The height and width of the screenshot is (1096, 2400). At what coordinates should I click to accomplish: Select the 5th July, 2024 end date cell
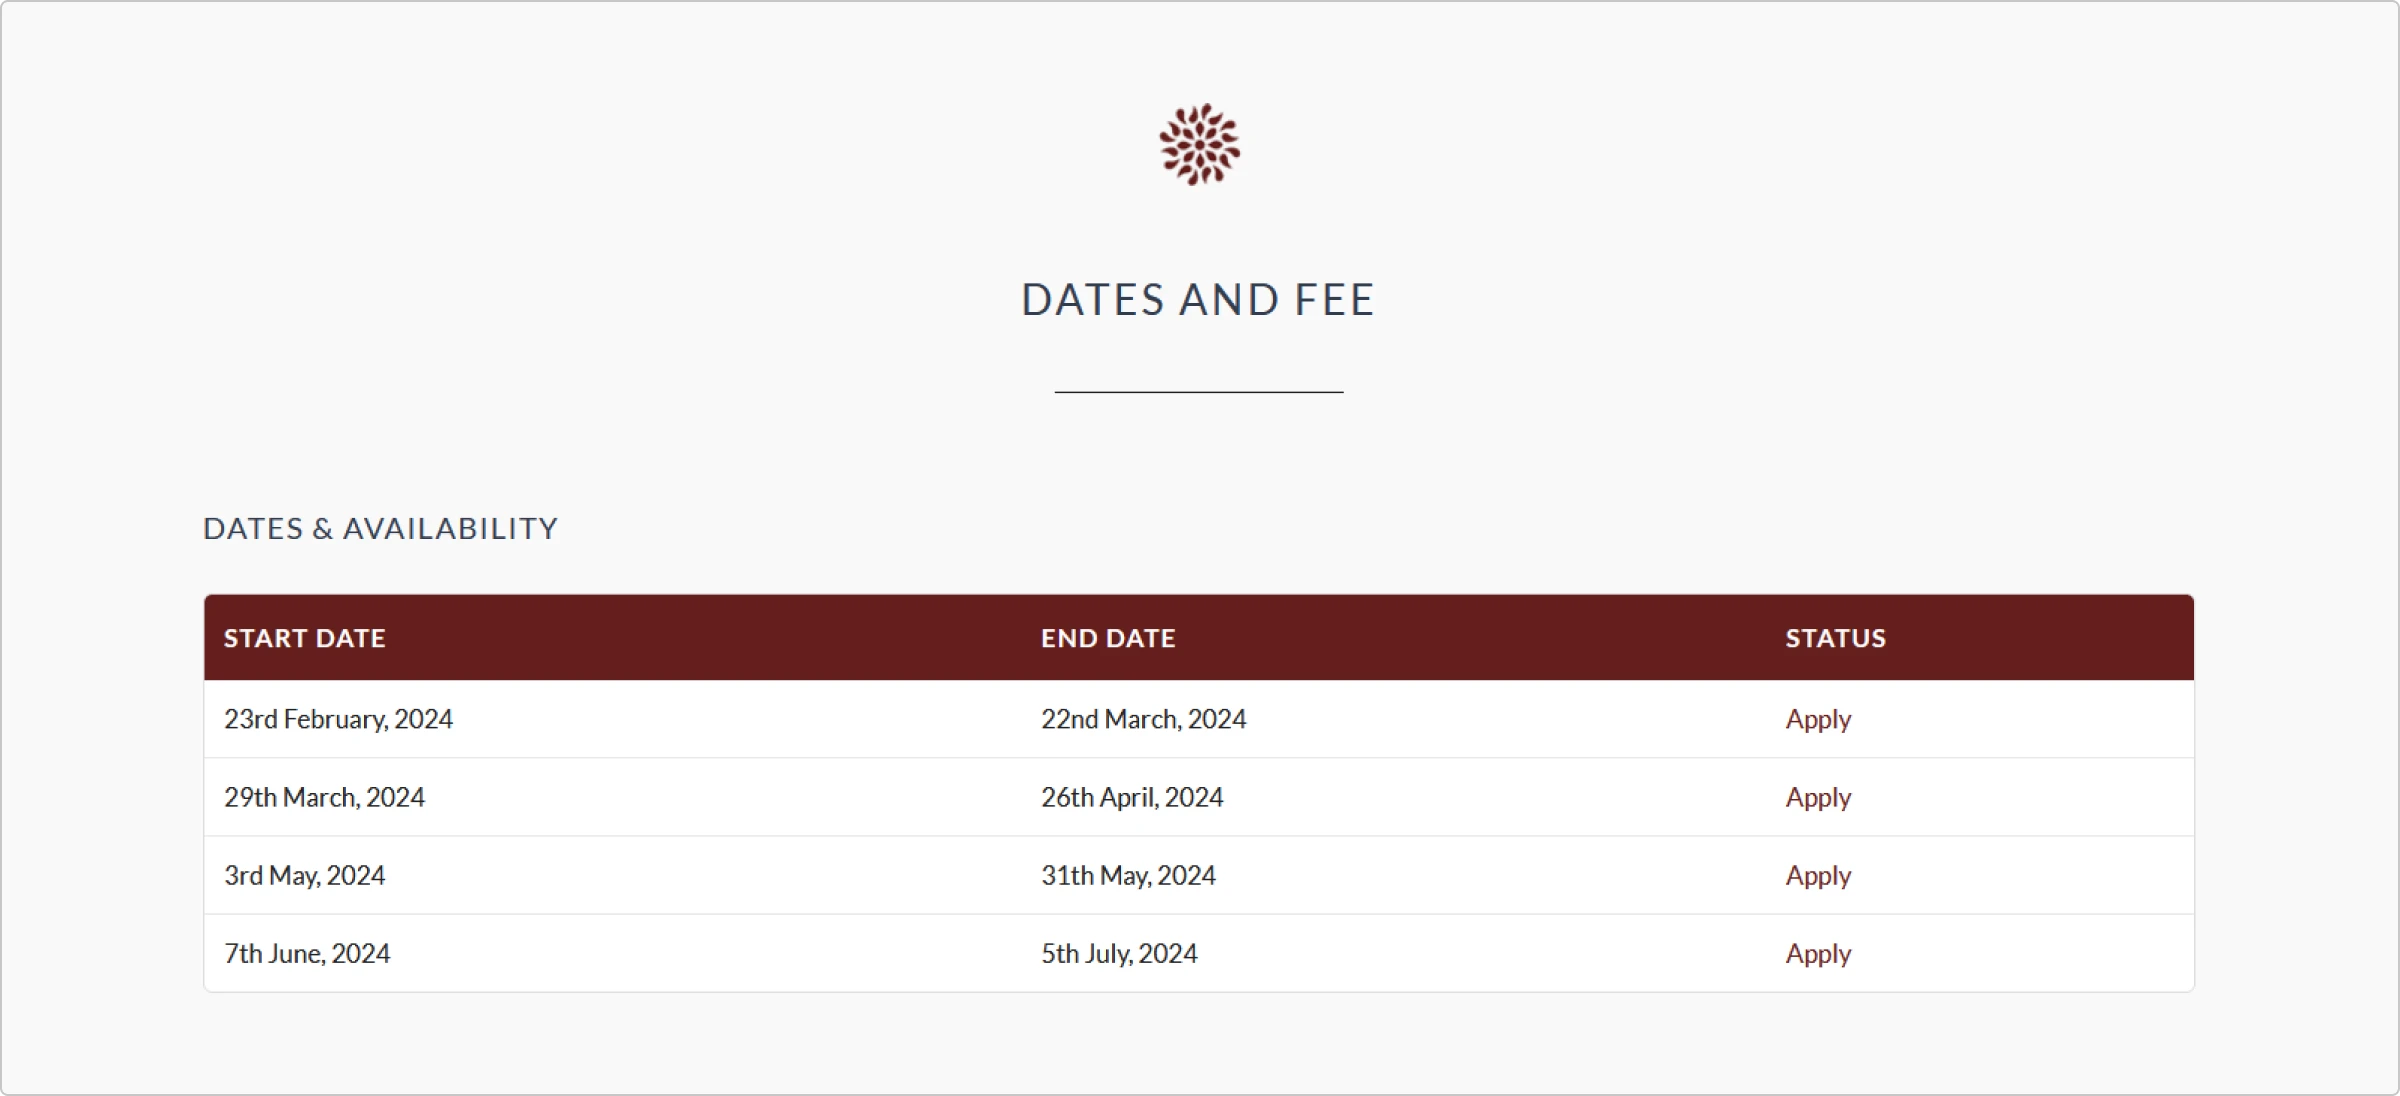(1119, 954)
